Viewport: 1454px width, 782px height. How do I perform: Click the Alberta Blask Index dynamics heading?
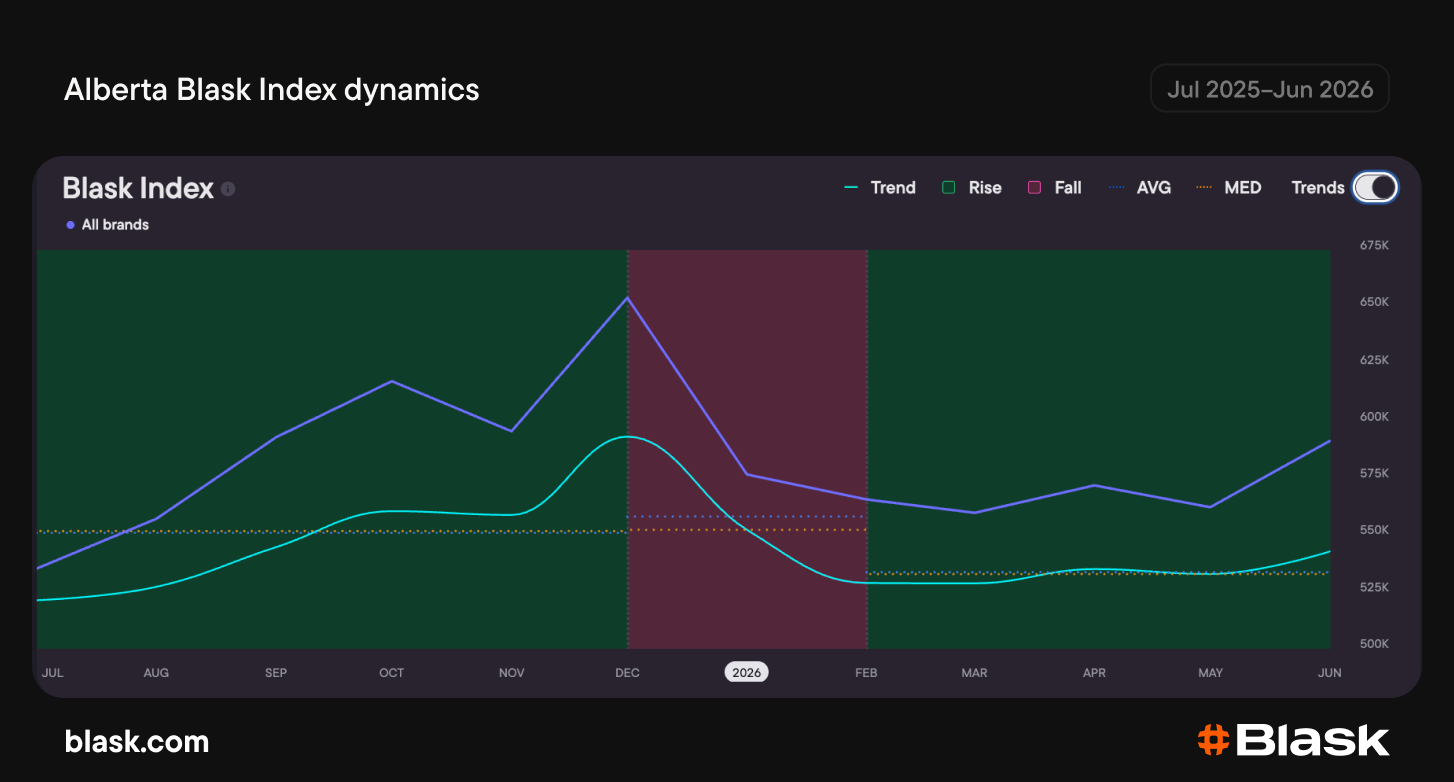(272, 90)
